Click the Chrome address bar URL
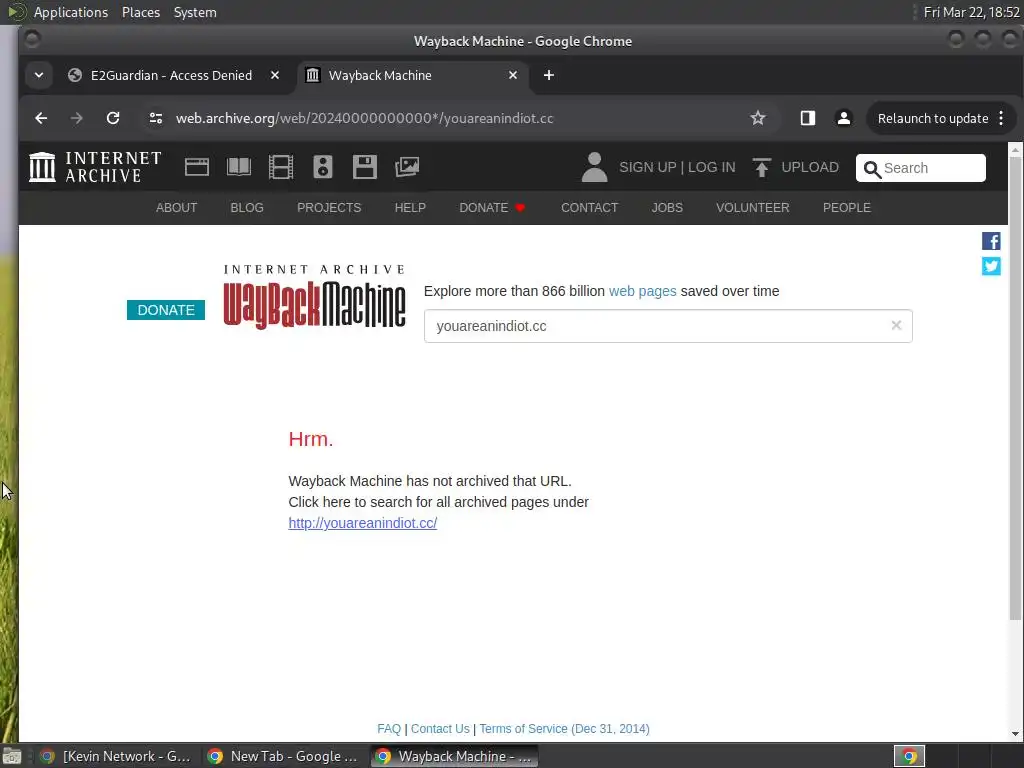Image resolution: width=1024 pixels, height=768 pixels. pos(364,118)
